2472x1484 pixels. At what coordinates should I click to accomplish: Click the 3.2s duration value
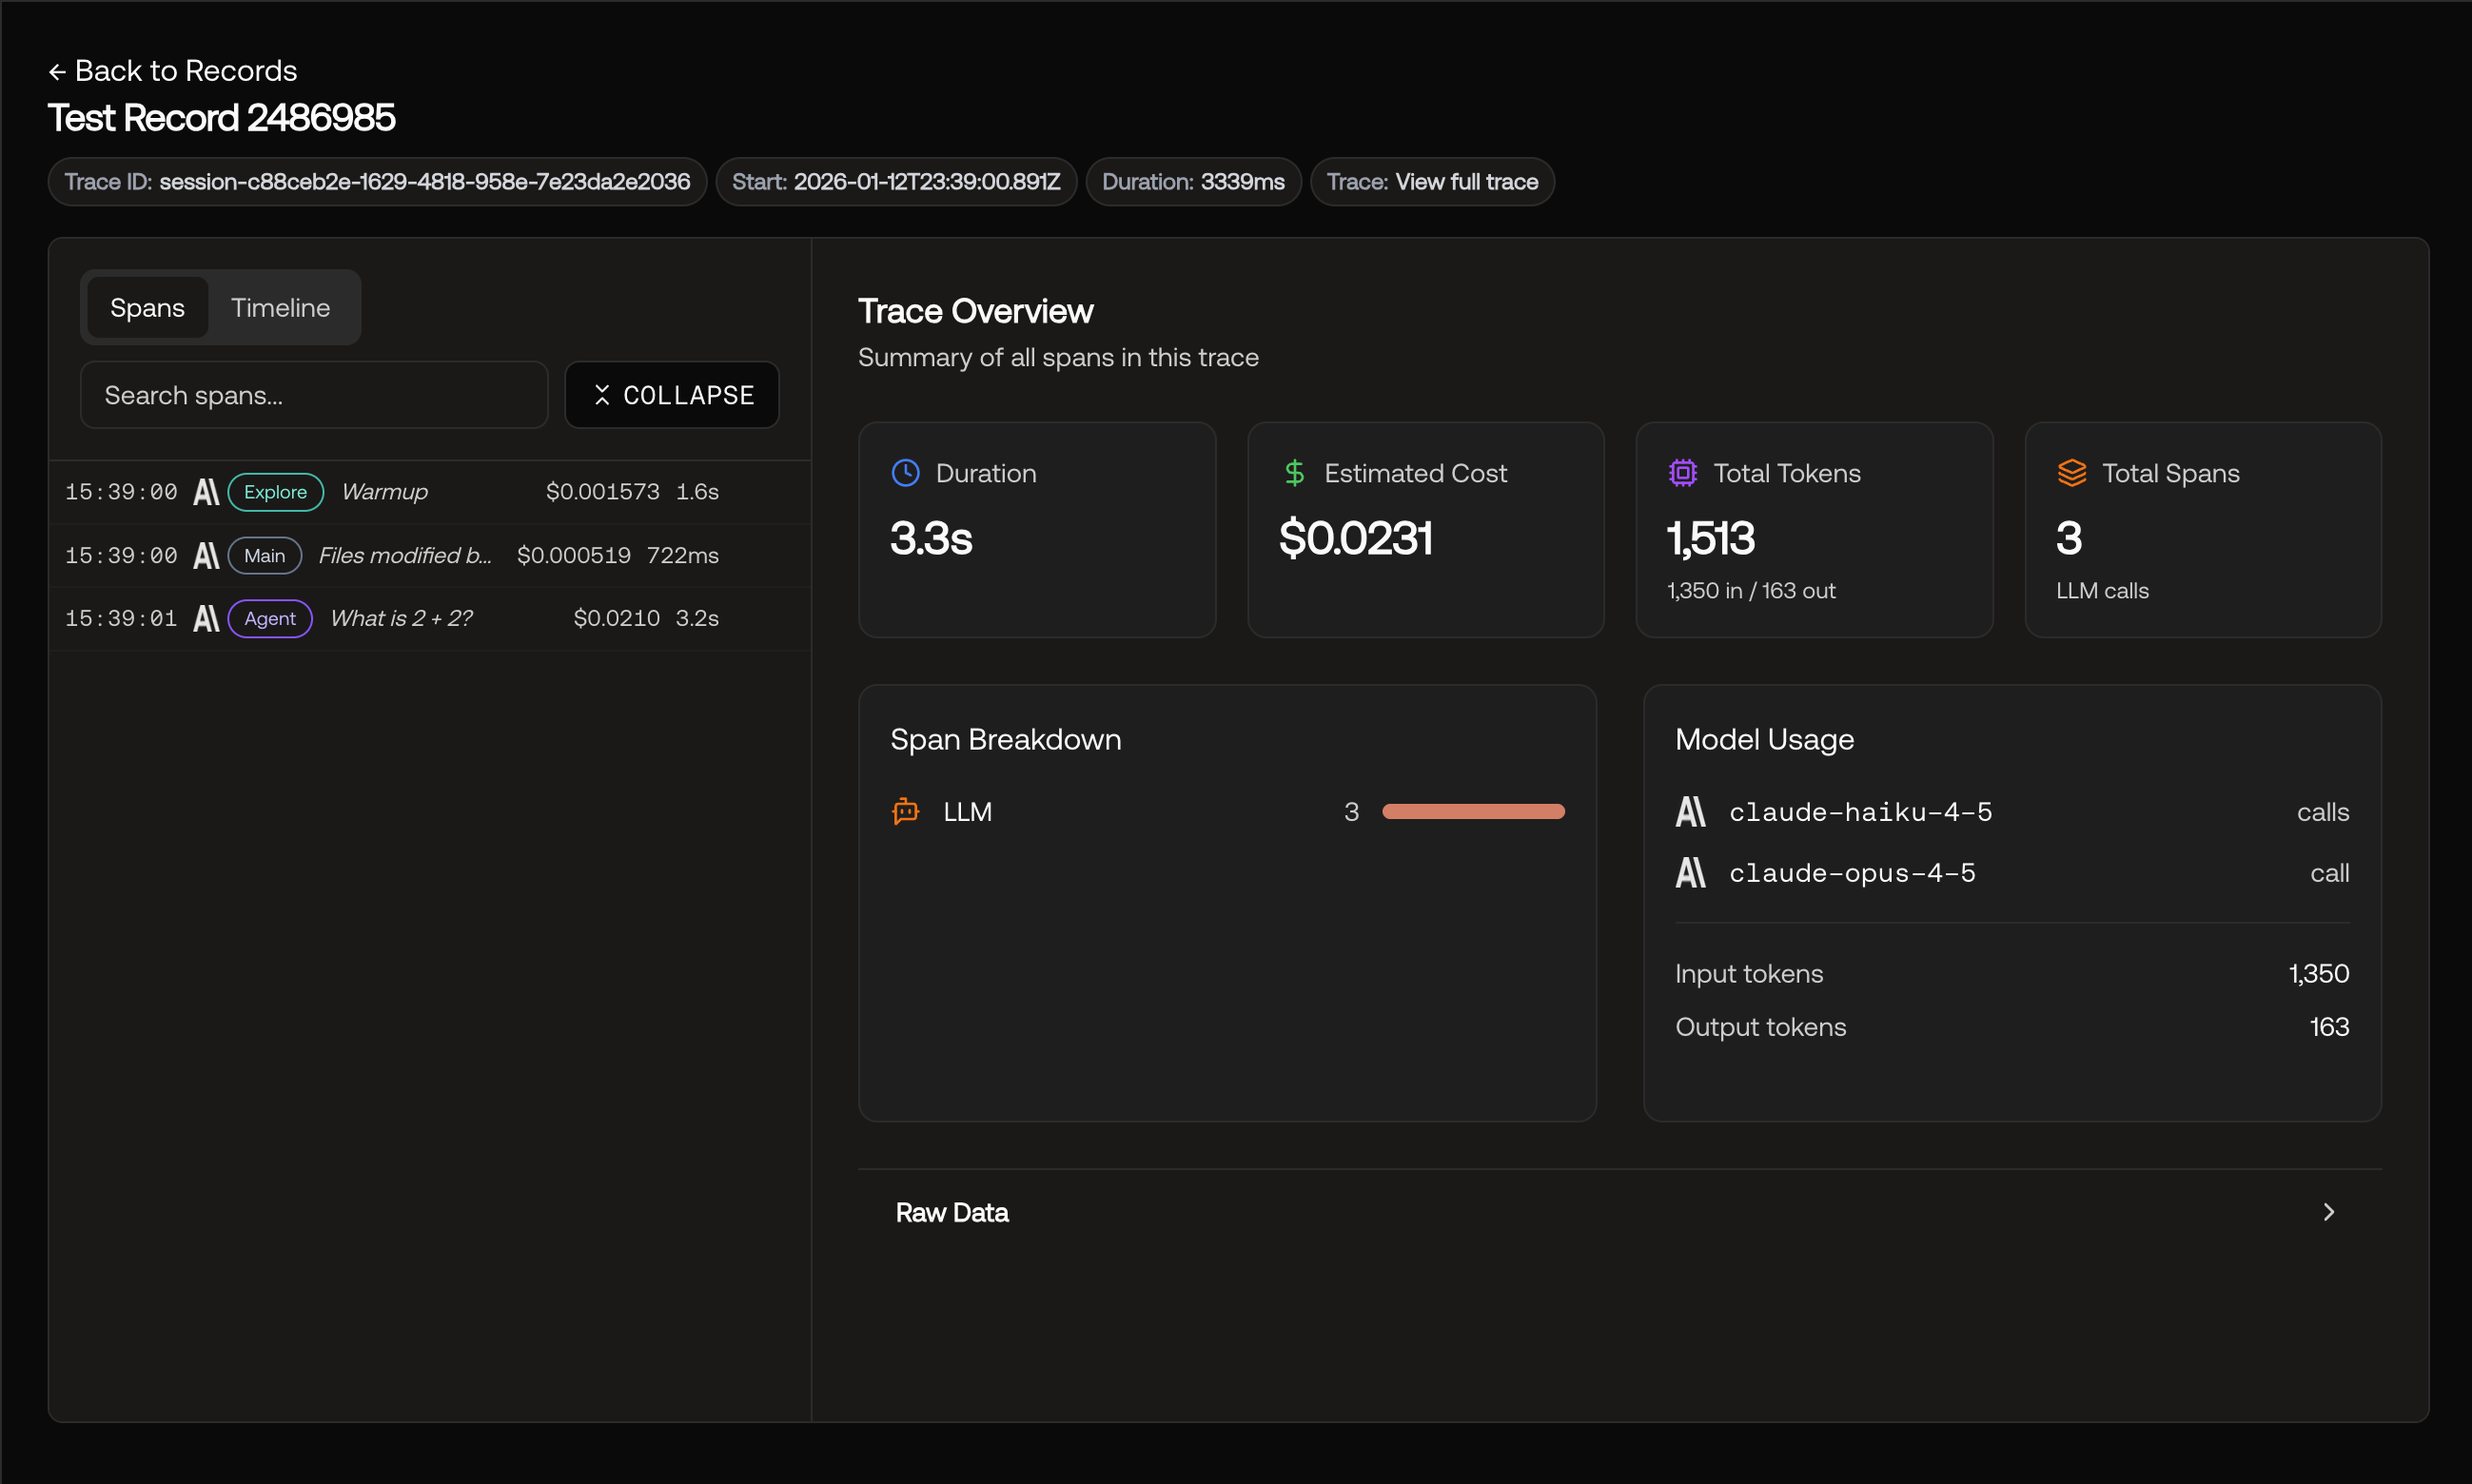697,618
